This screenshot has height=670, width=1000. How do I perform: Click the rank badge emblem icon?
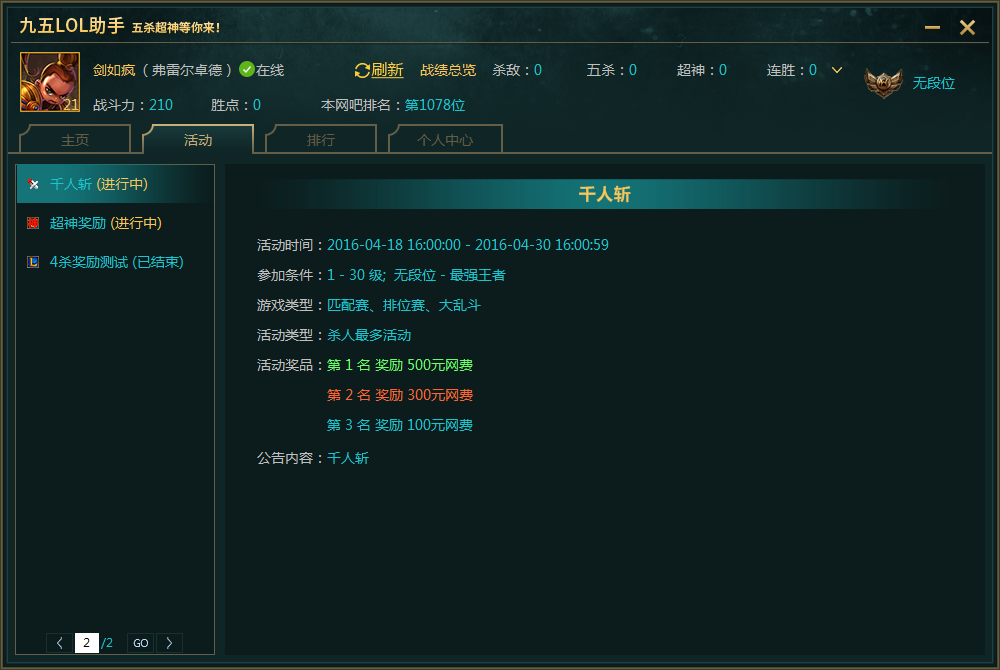(x=883, y=83)
